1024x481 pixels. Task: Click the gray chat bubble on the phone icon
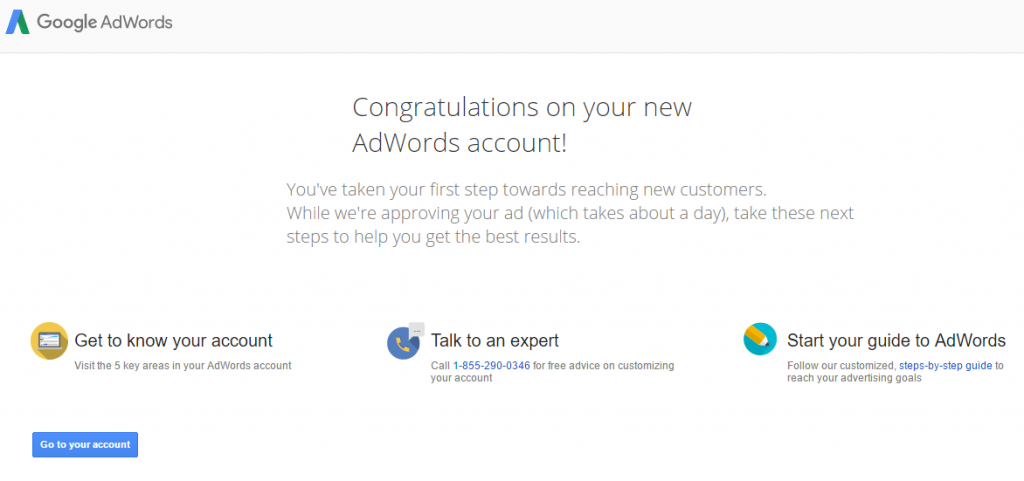click(x=417, y=330)
